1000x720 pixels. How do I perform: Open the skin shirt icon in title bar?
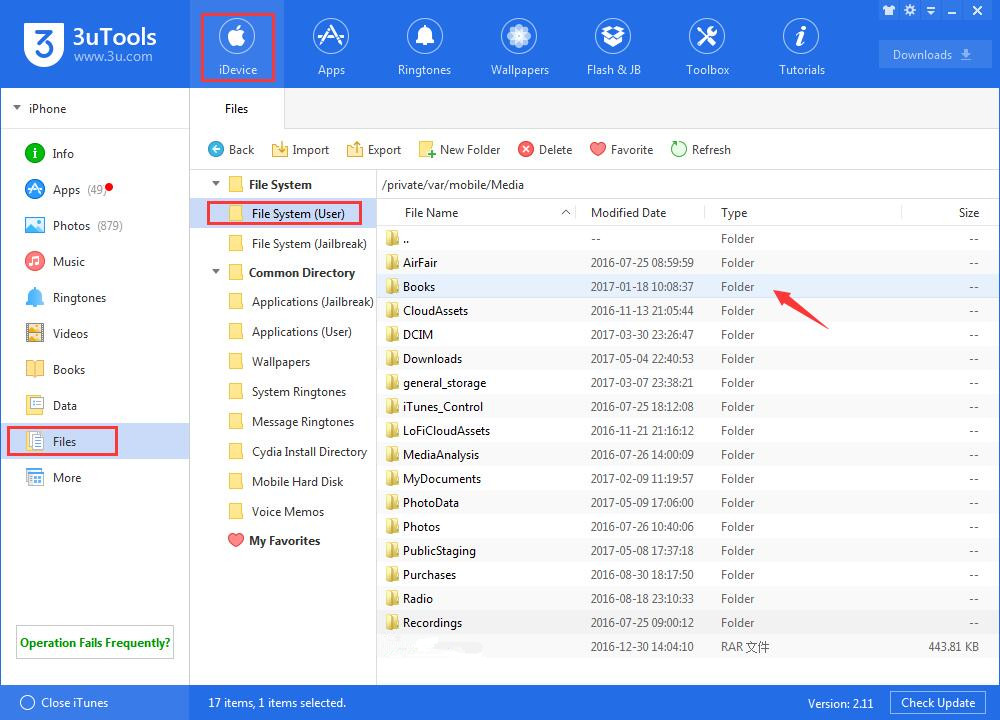[888, 10]
